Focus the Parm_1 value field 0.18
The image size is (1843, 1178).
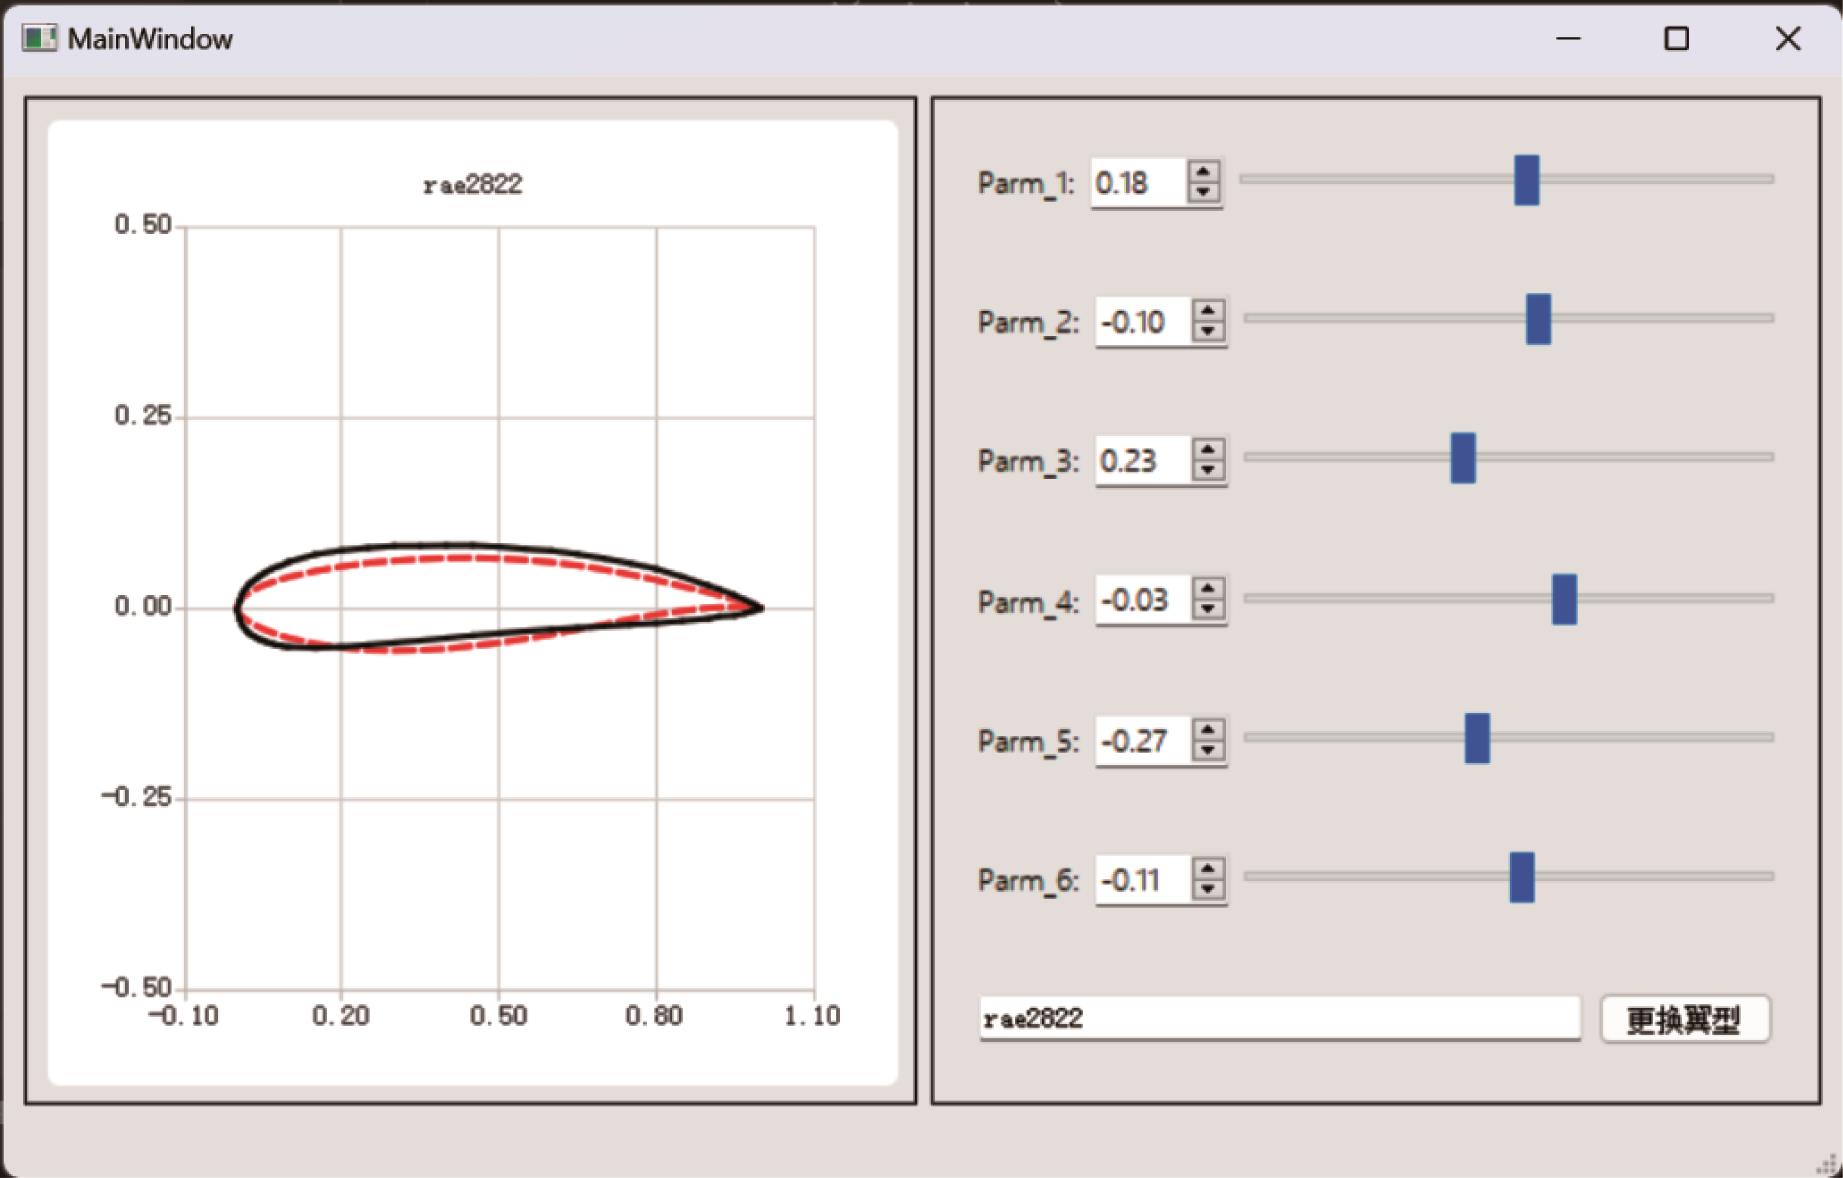pos(1139,183)
